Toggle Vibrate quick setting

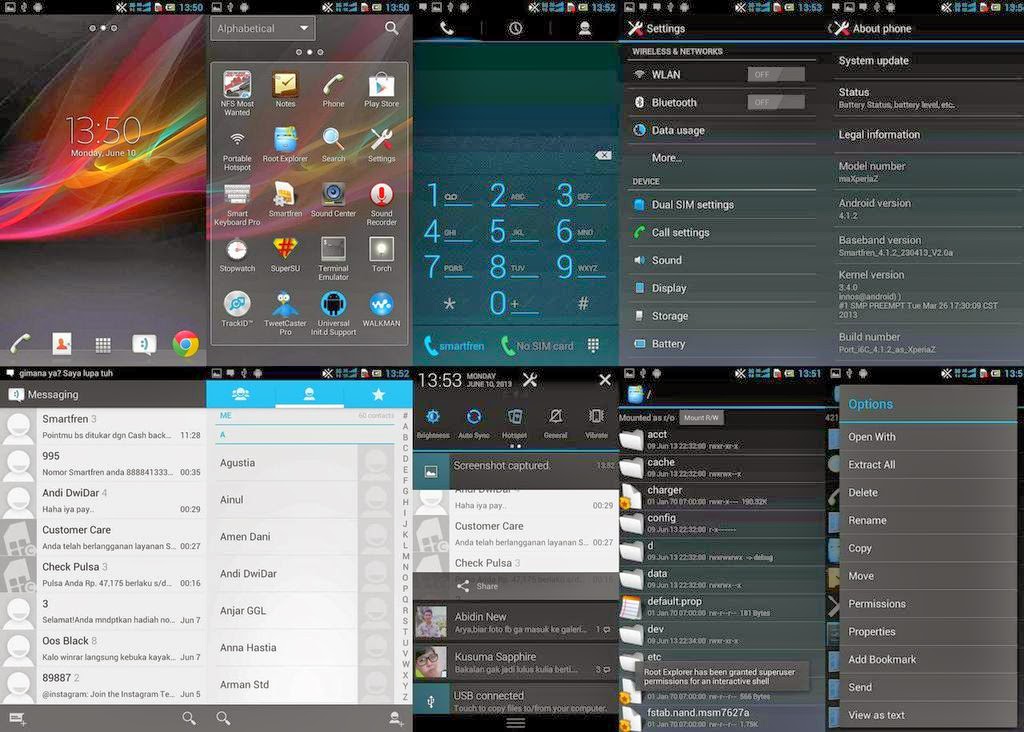[596, 423]
